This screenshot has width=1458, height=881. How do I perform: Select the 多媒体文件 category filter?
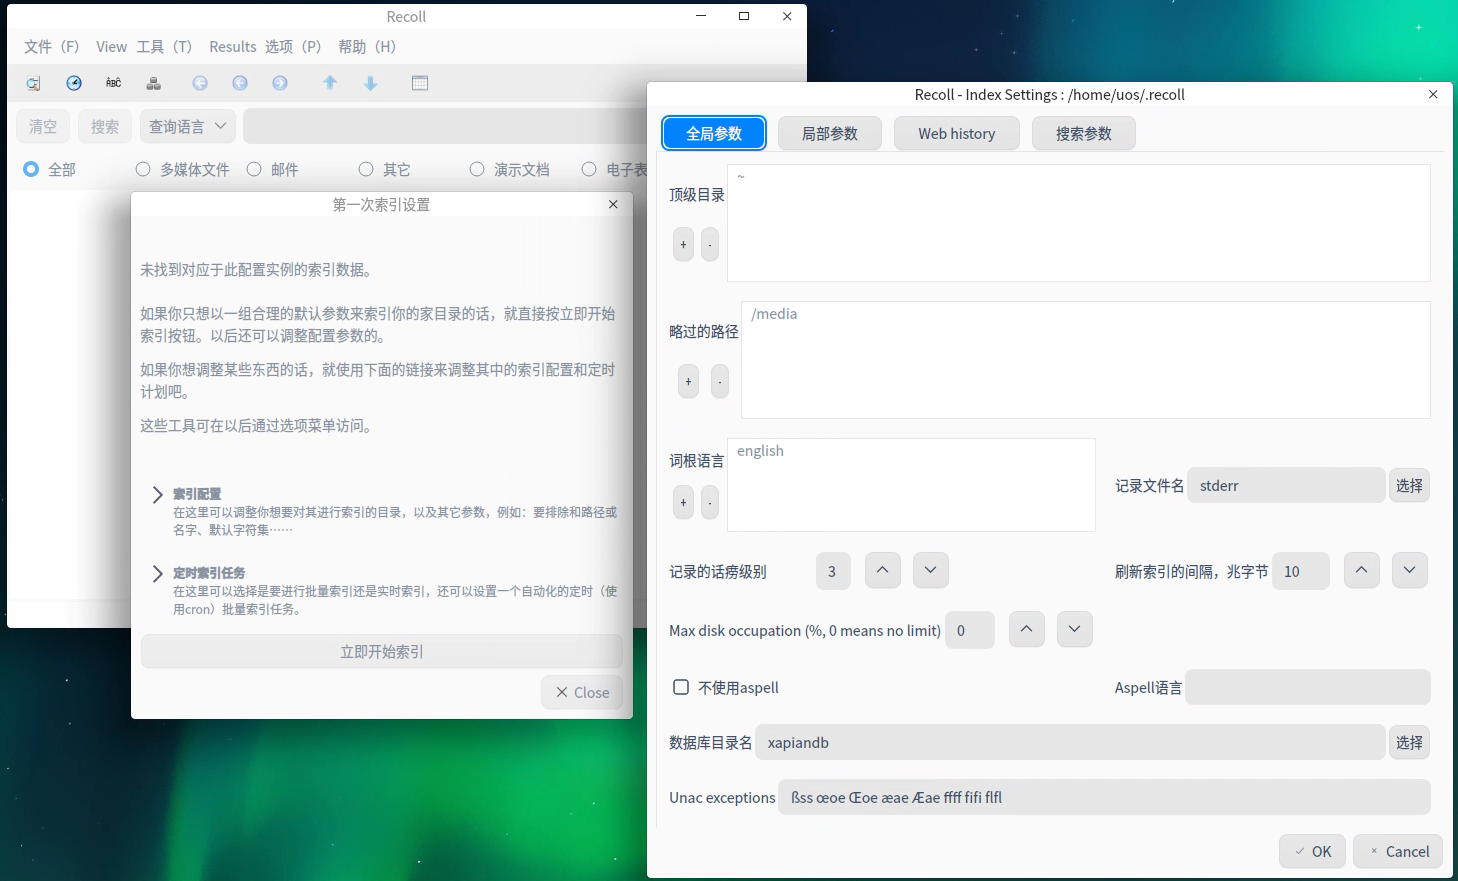point(182,169)
